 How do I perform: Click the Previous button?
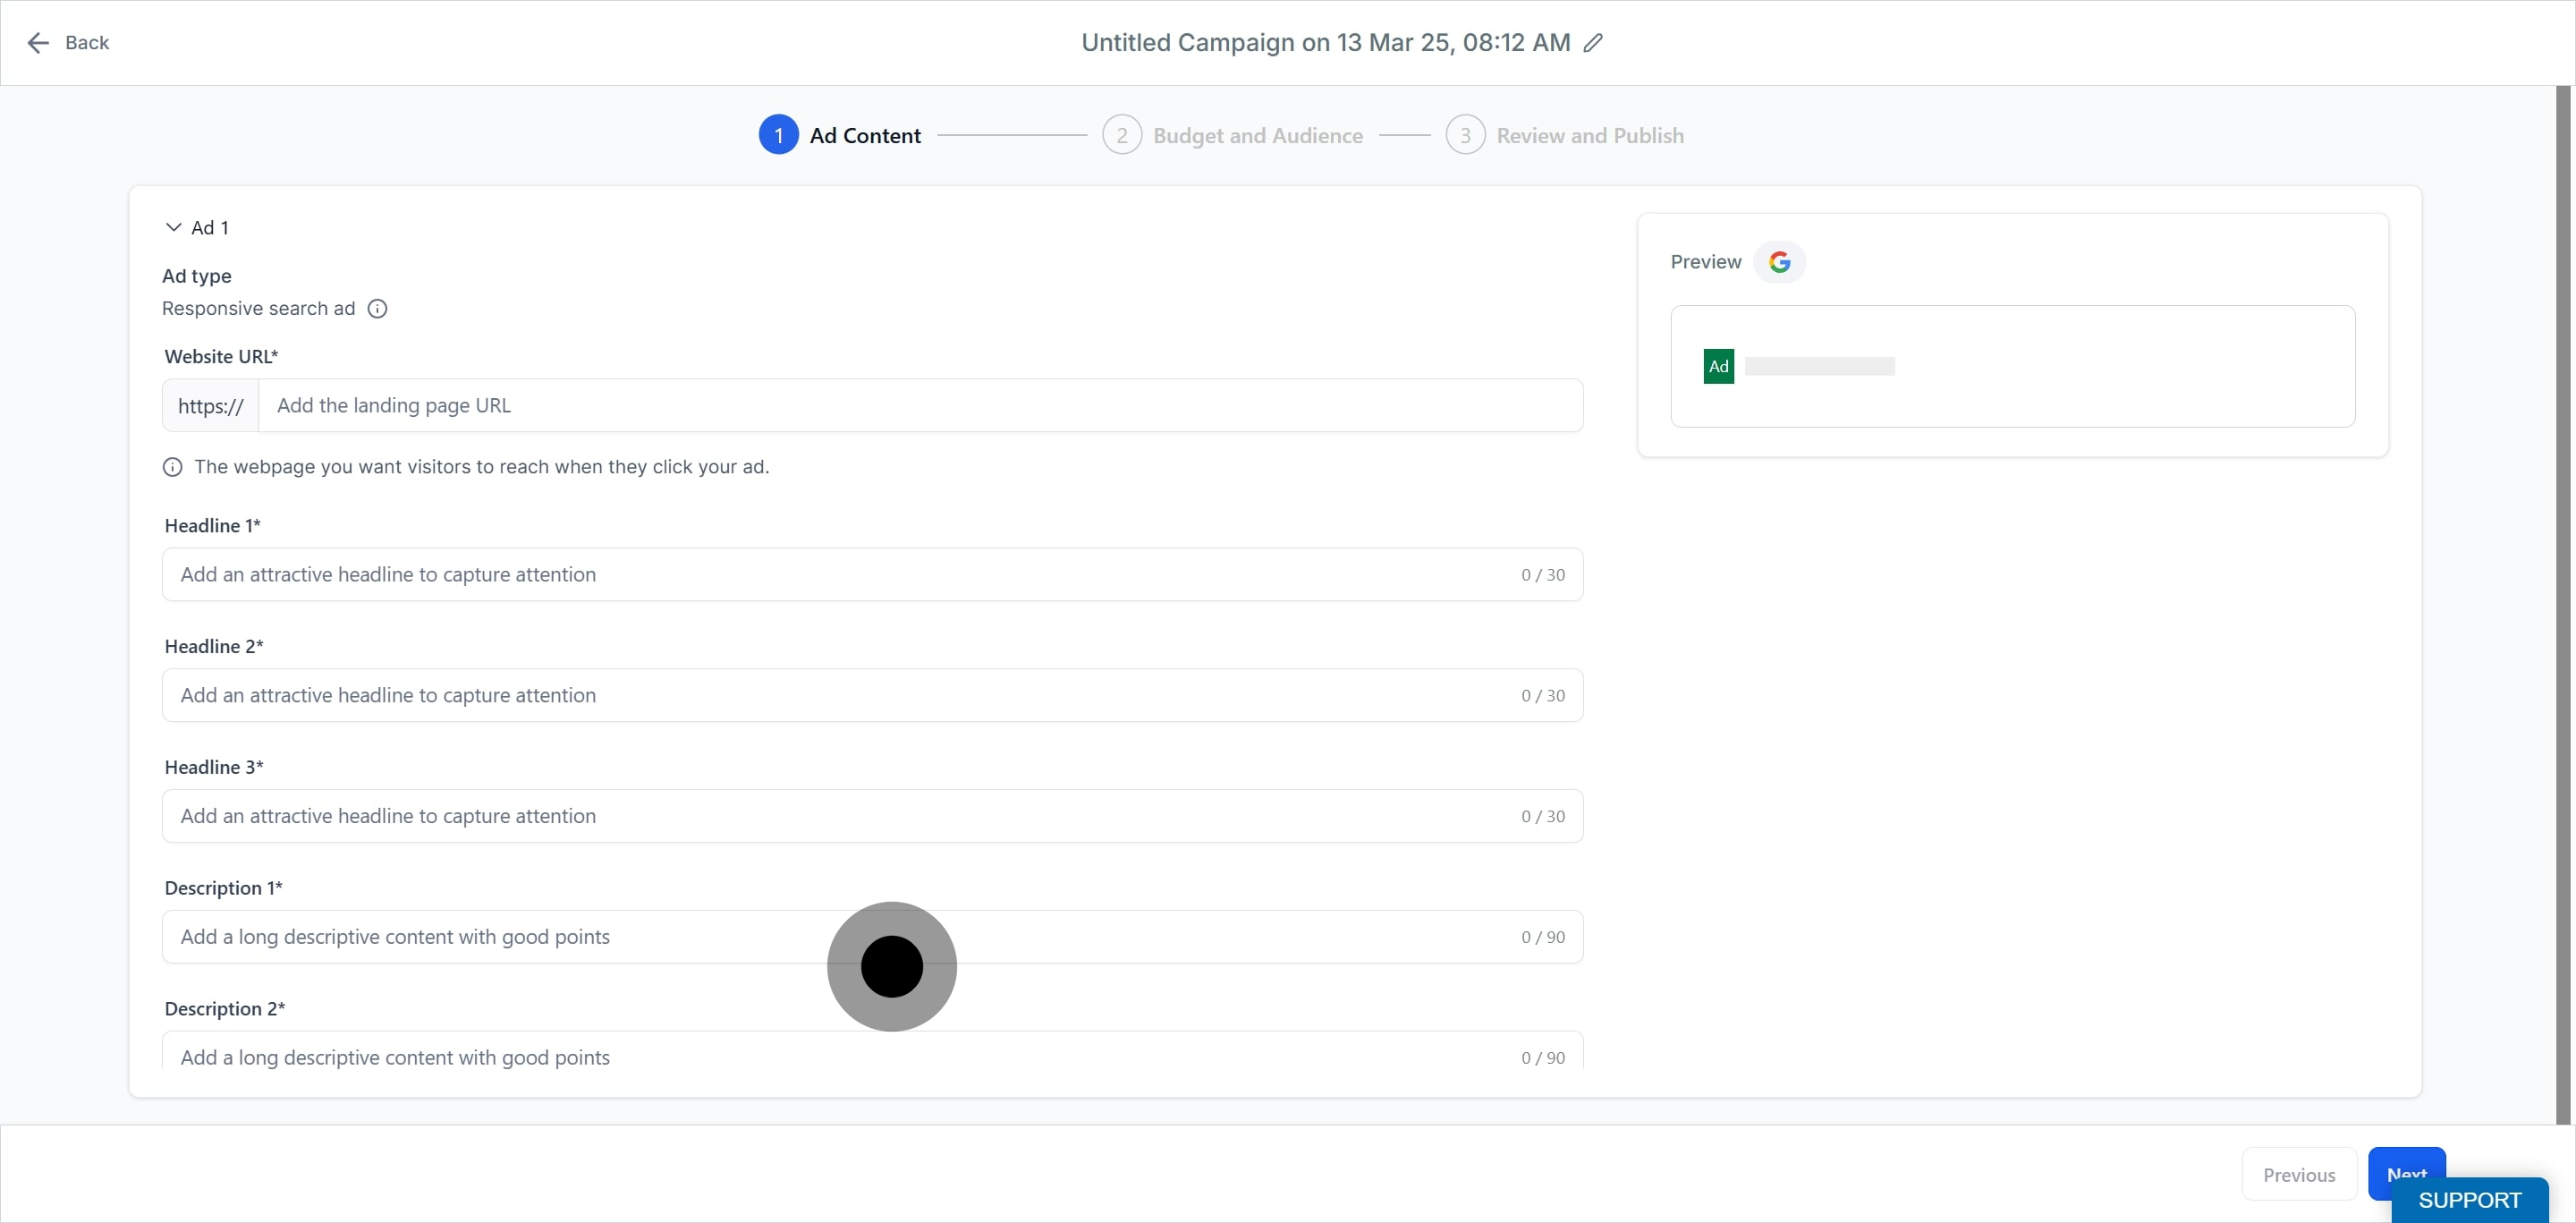pyautogui.click(x=2299, y=1176)
